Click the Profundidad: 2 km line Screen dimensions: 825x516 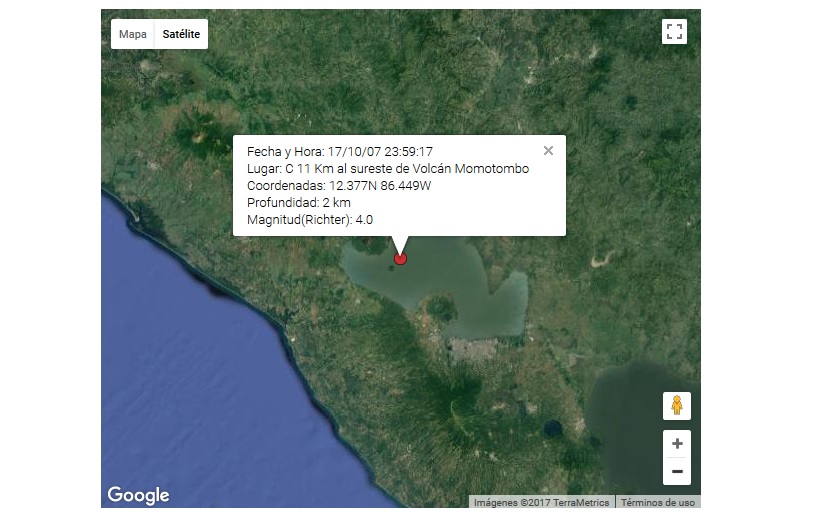tap(298, 202)
